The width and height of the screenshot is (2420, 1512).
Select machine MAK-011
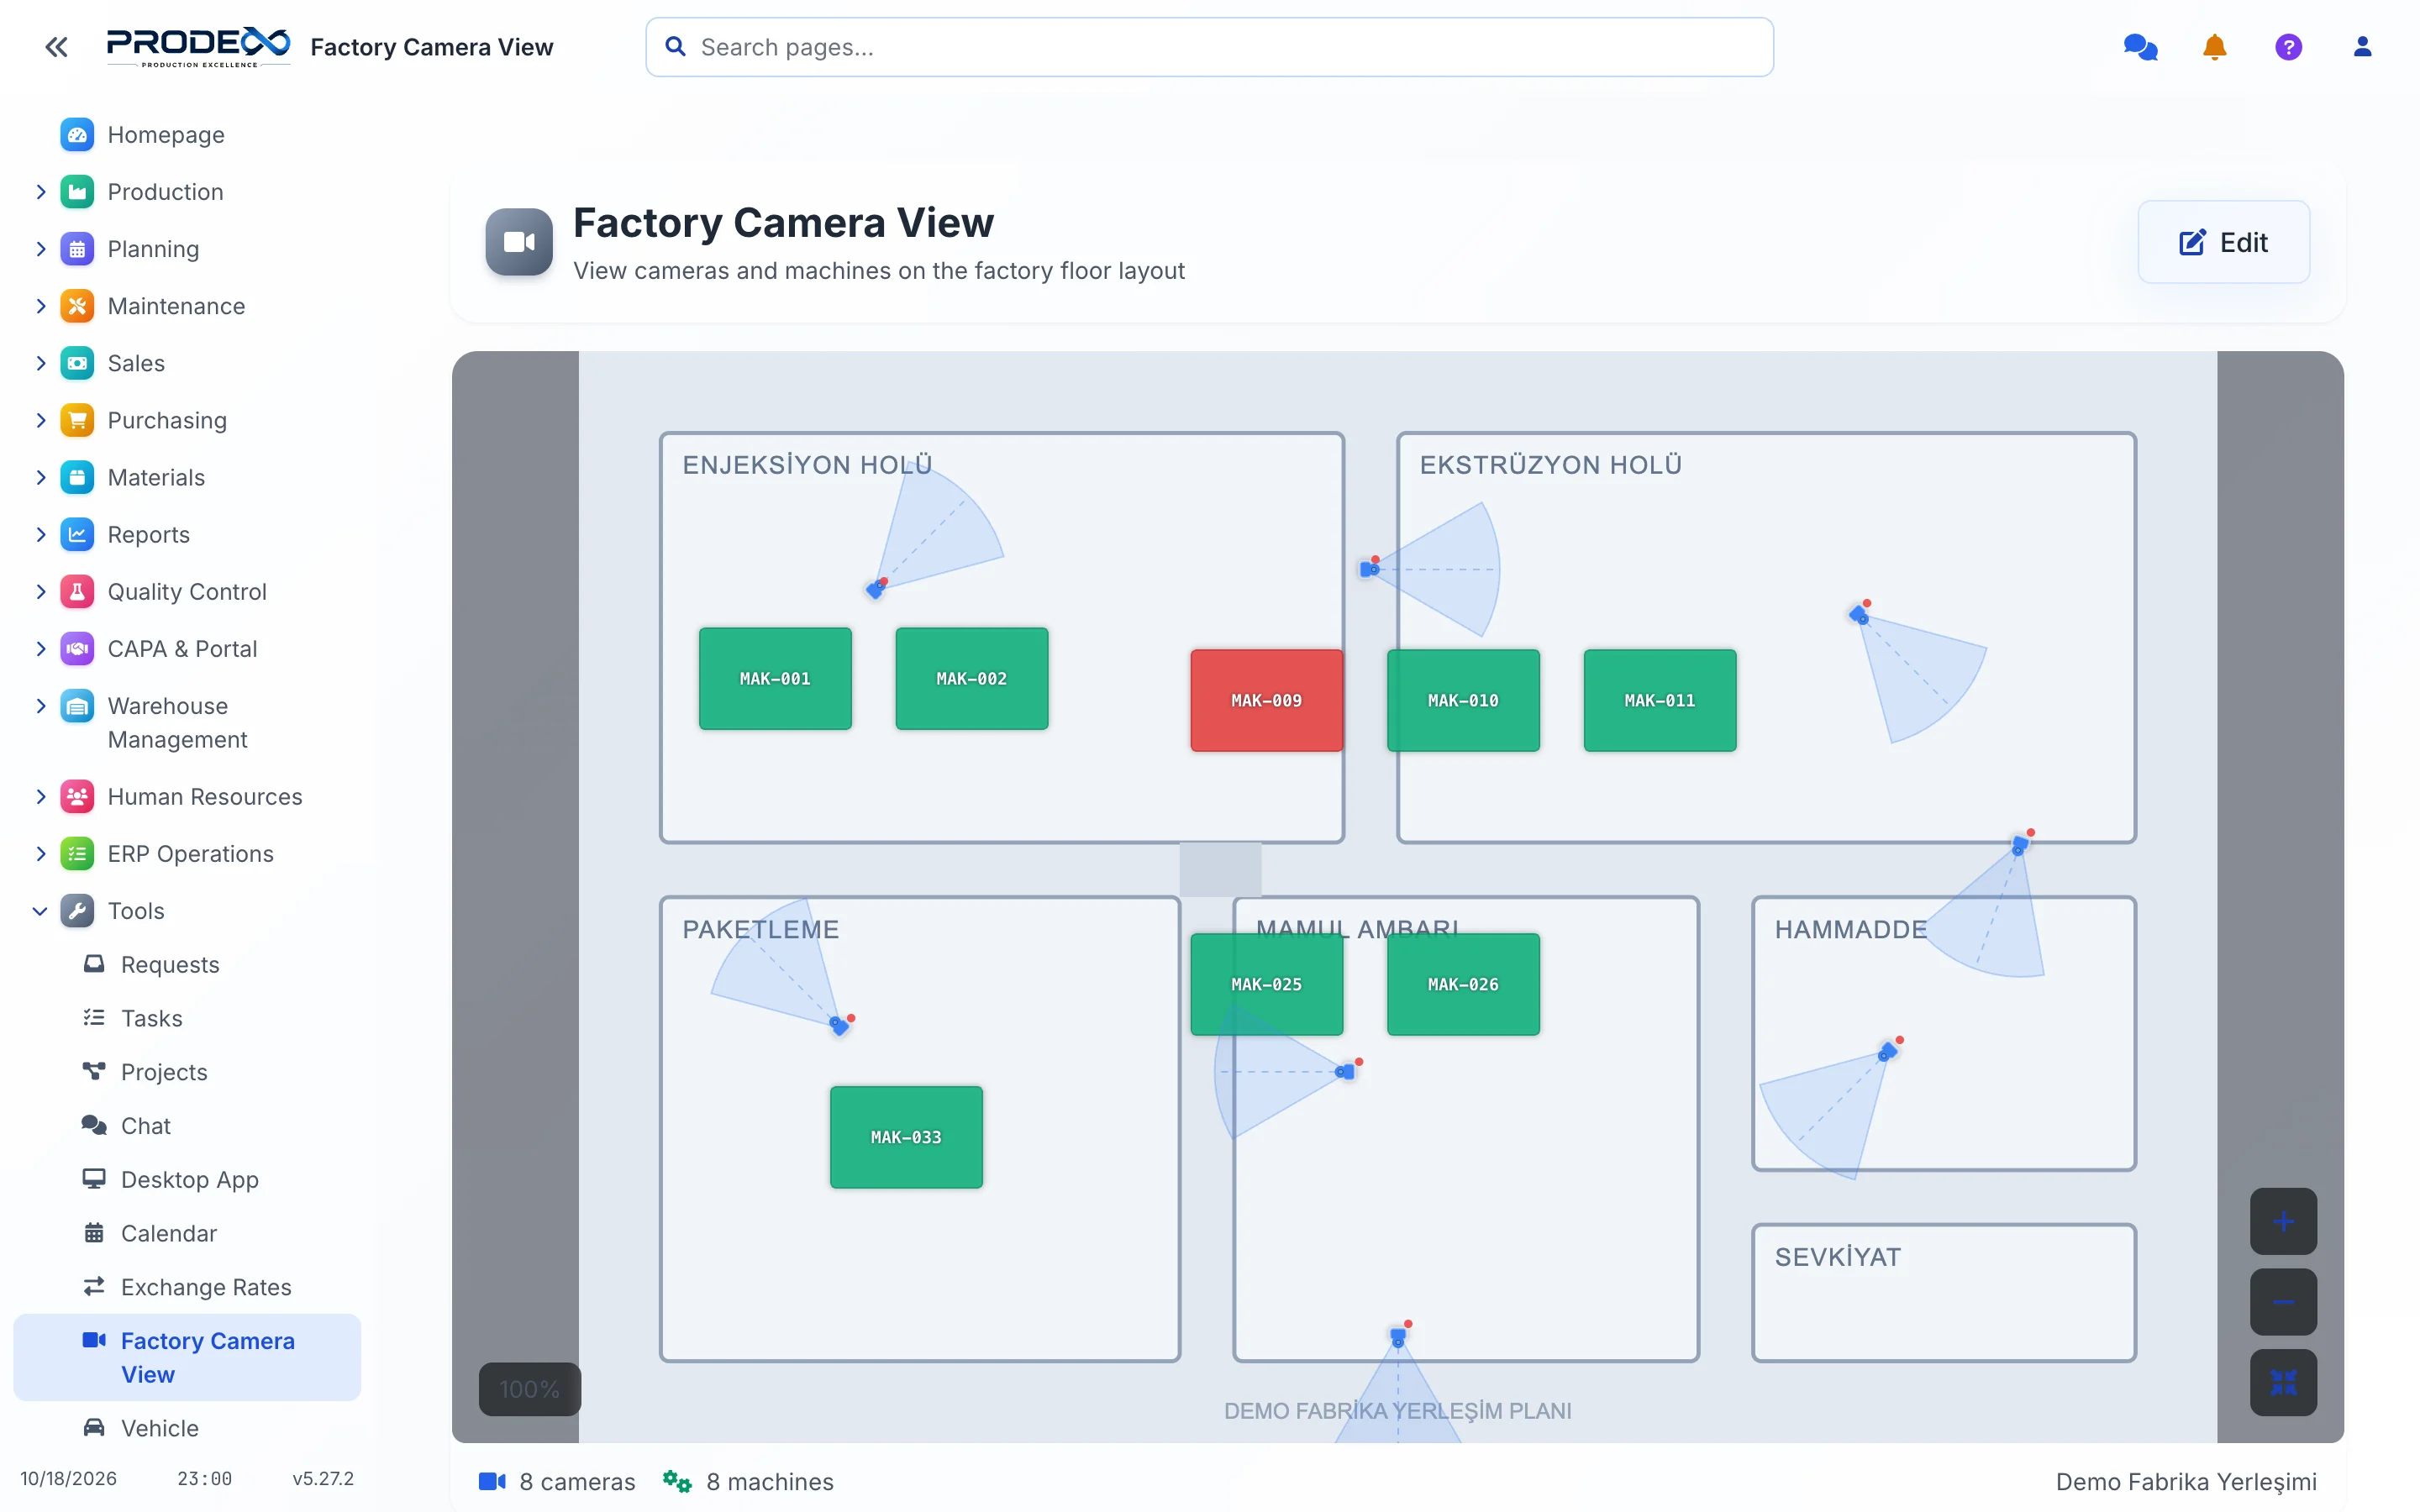[x=1660, y=700]
